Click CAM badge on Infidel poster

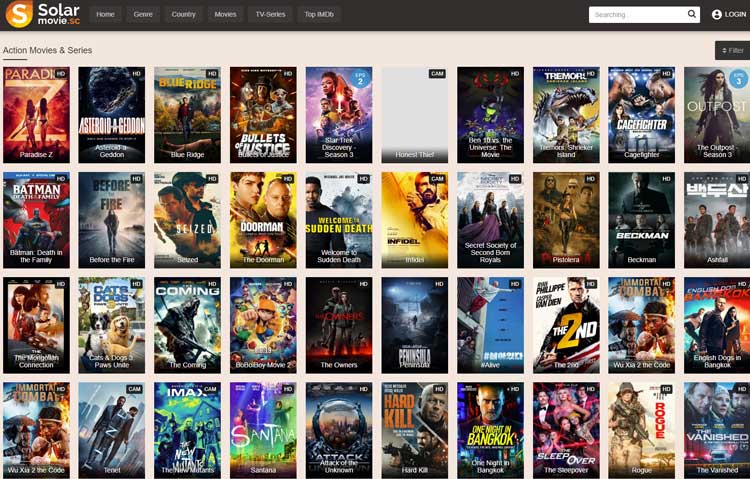(437, 179)
